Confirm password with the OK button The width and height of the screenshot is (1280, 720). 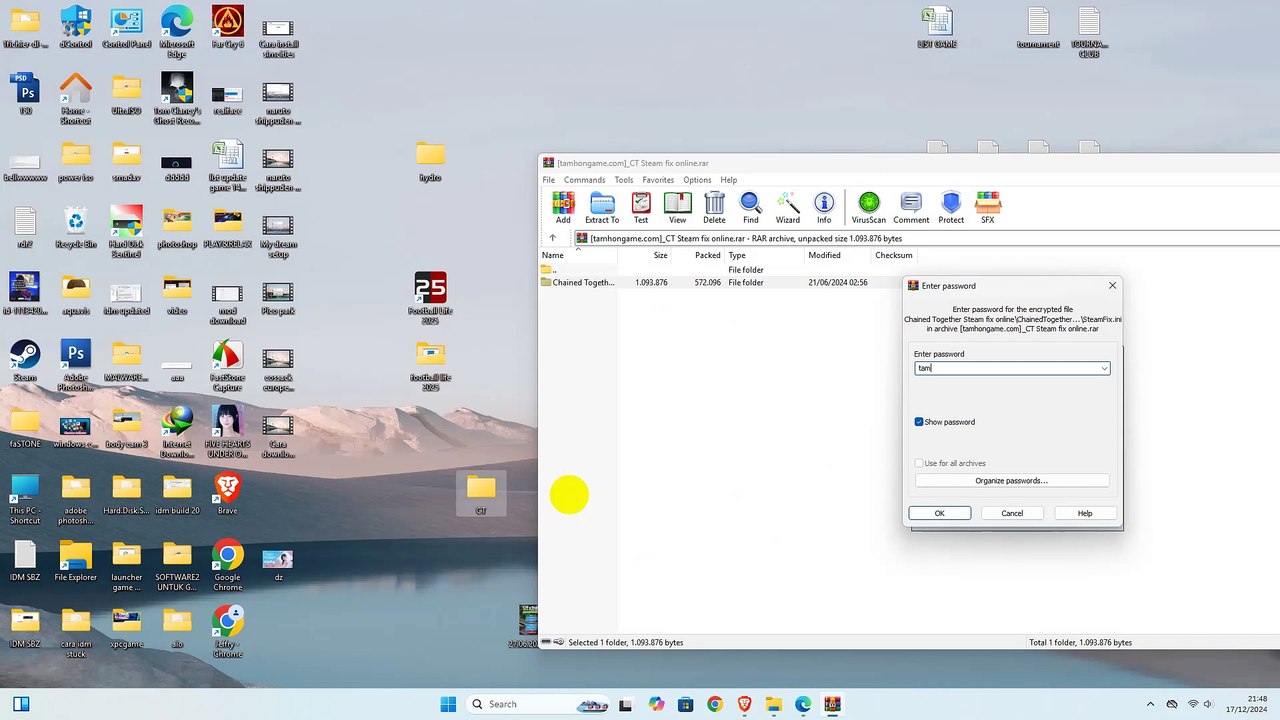click(939, 513)
